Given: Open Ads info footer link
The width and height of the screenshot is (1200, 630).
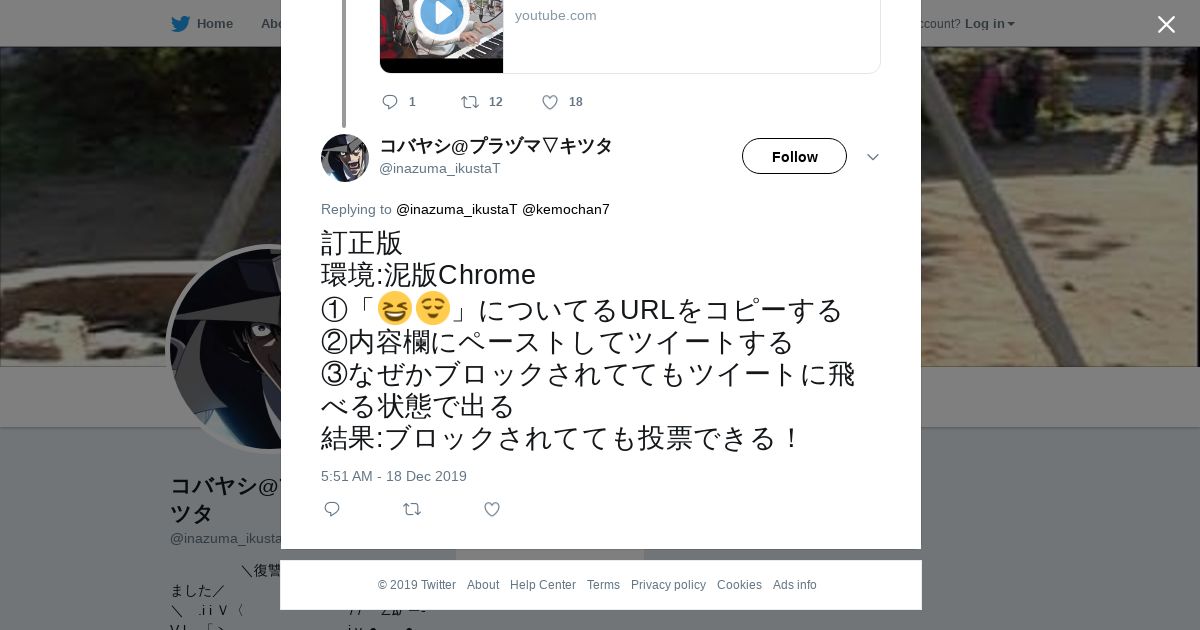Looking at the screenshot, I should pos(794,585).
